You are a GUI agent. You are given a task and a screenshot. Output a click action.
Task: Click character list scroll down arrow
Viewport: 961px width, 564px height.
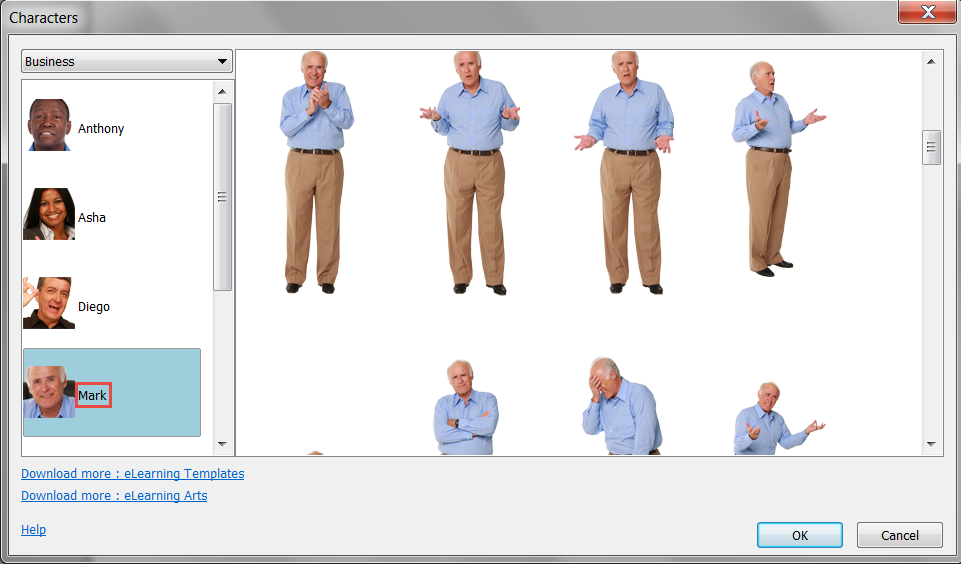(222, 444)
